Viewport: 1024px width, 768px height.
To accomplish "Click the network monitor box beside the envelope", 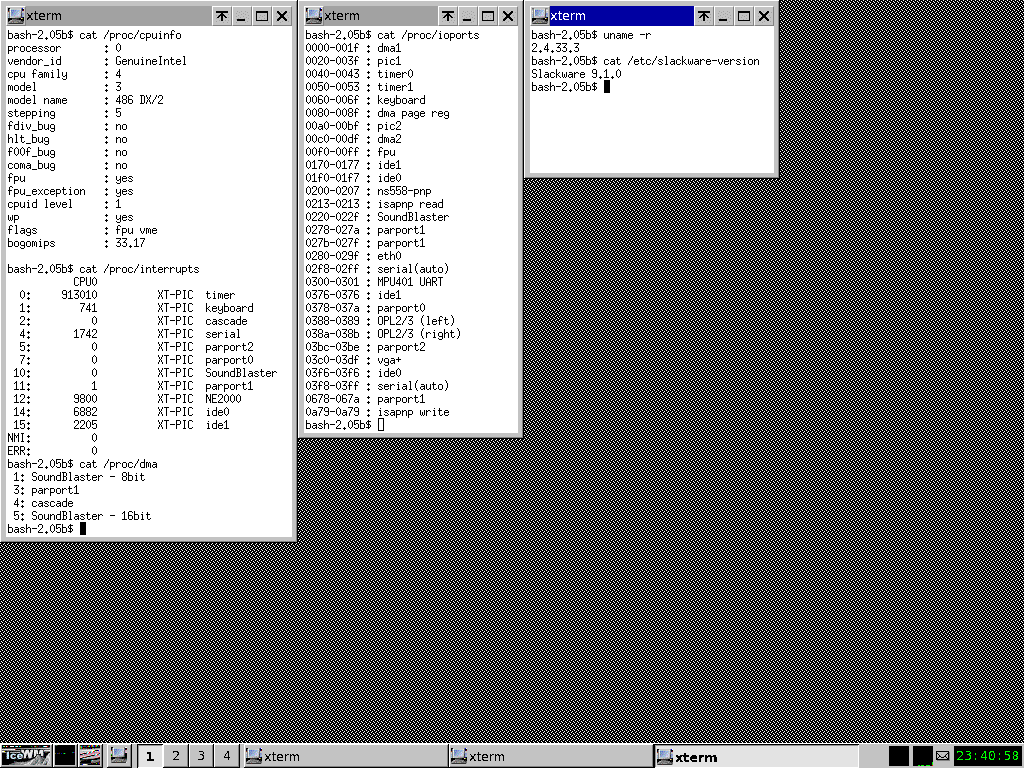I will (922, 756).
